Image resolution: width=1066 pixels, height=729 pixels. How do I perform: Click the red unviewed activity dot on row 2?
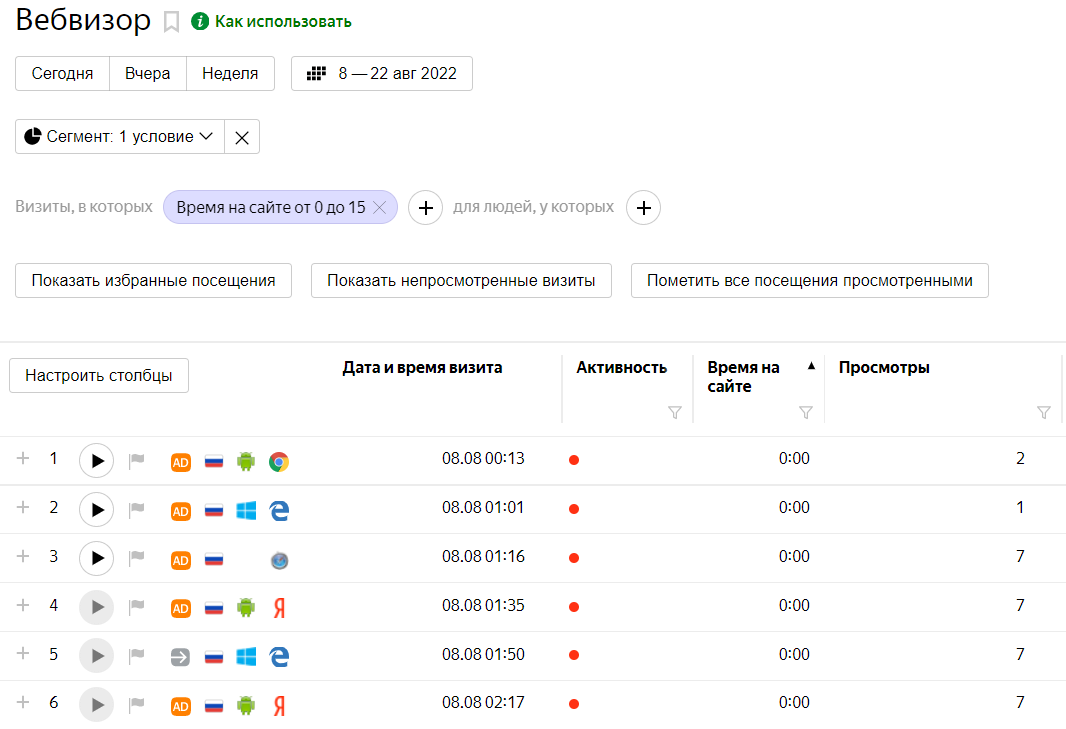coord(574,508)
